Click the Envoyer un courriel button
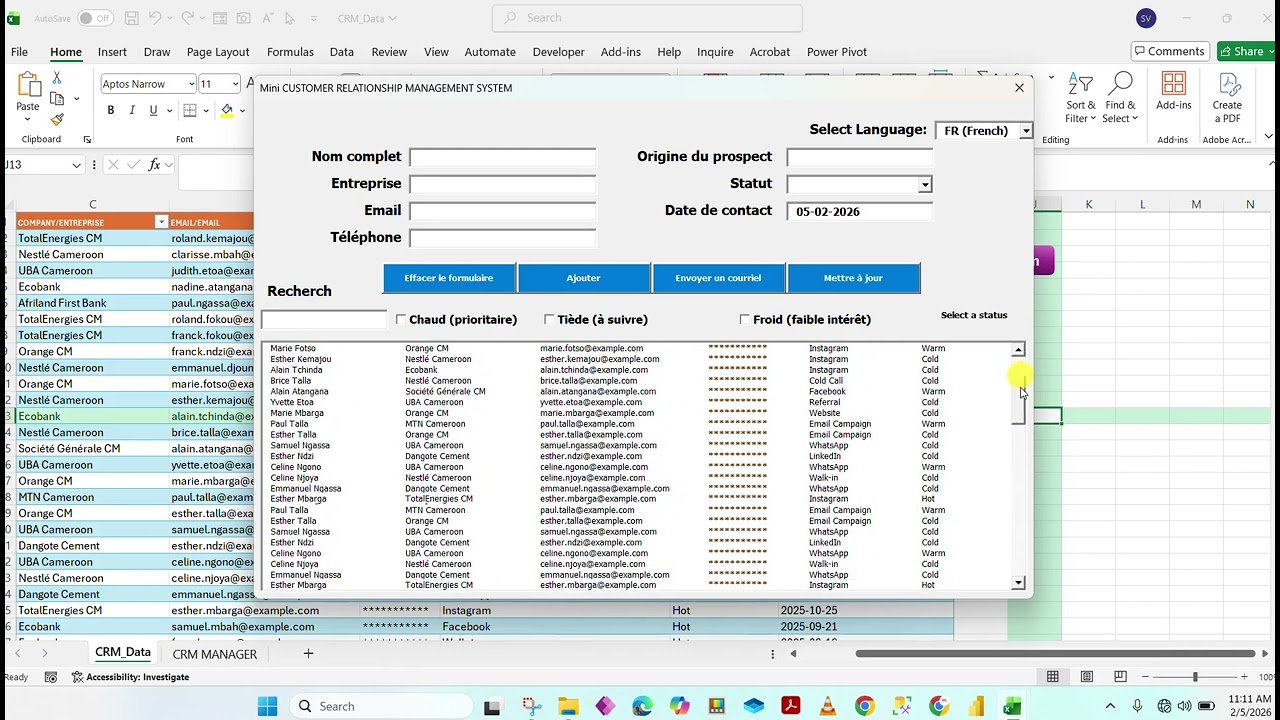The height and width of the screenshot is (720, 1280). (x=718, y=278)
